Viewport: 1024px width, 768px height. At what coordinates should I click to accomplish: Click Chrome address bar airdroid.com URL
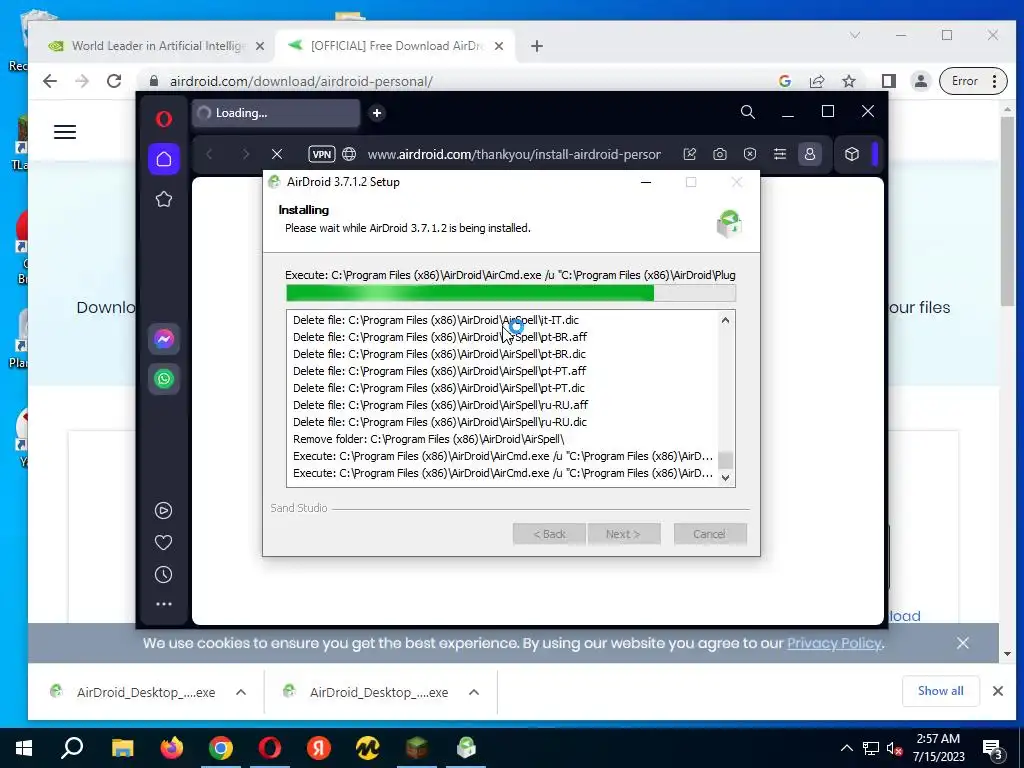coord(301,82)
